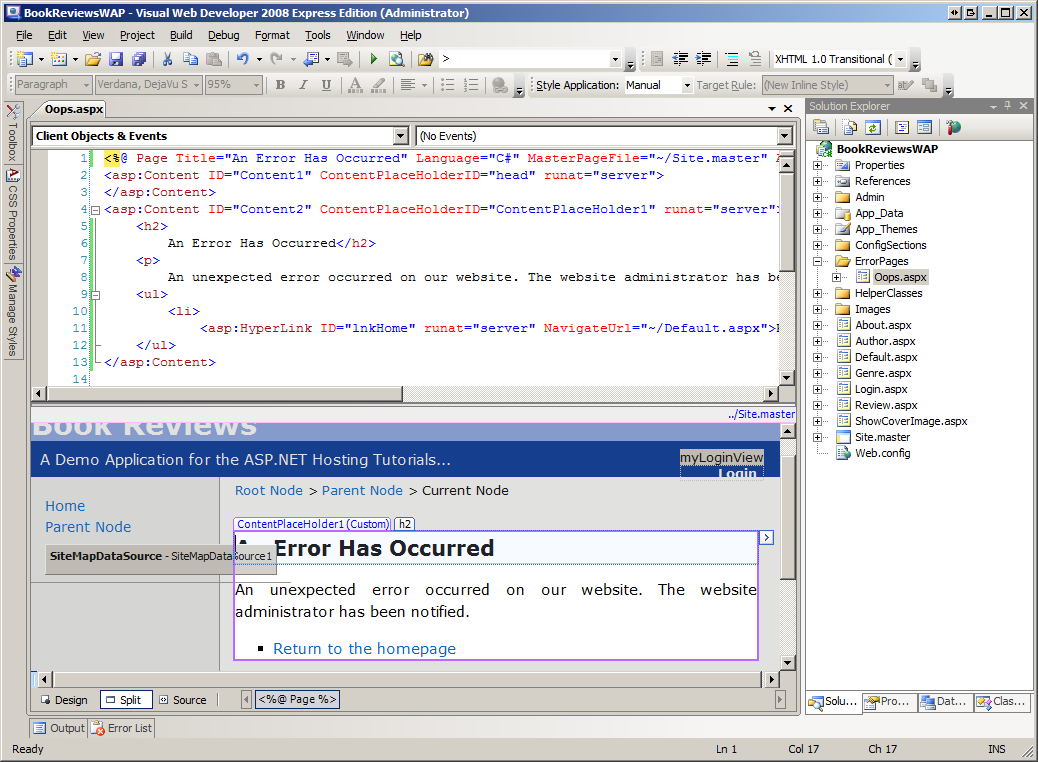This screenshot has width=1038, height=762.
Task: Select Web.config in Solution Explorer
Action: click(x=882, y=453)
